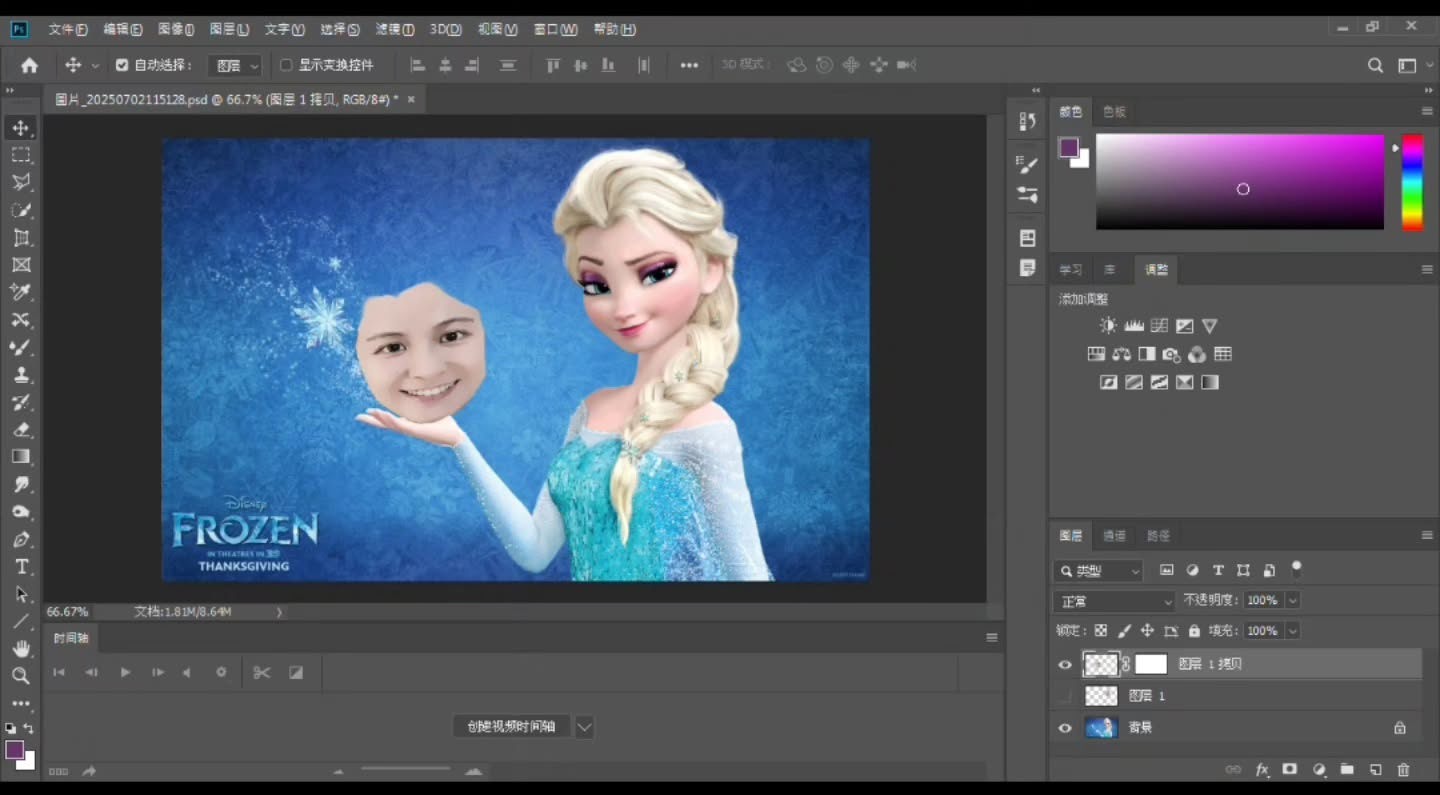Select the Eraser tool
Image resolution: width=1440 pixels, height=795 pixels.
(21, 430)
